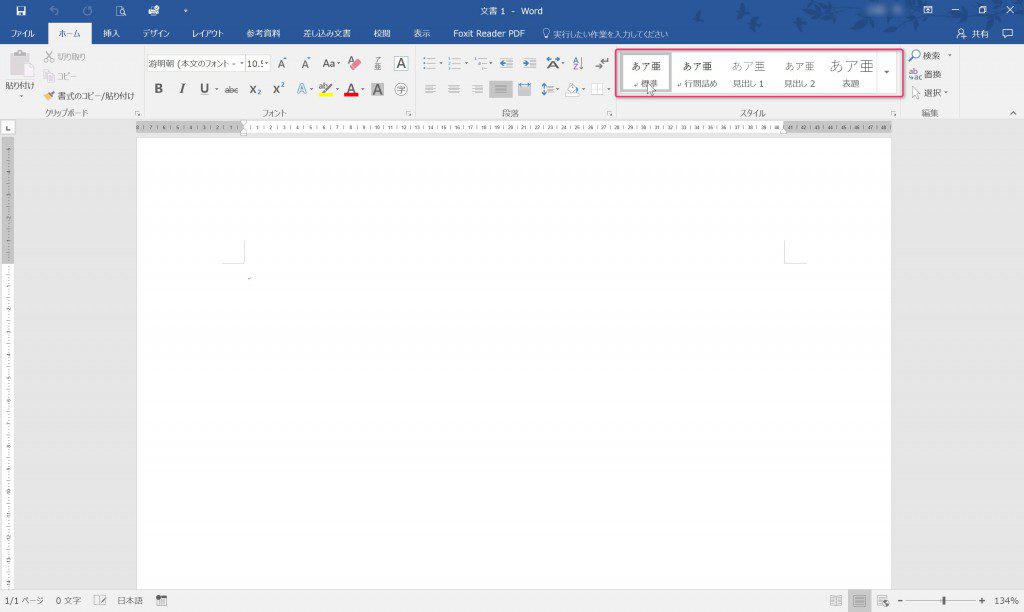Clear all formatting with the eraser icon
The image size is (1024, 612).
pos(355,63)
